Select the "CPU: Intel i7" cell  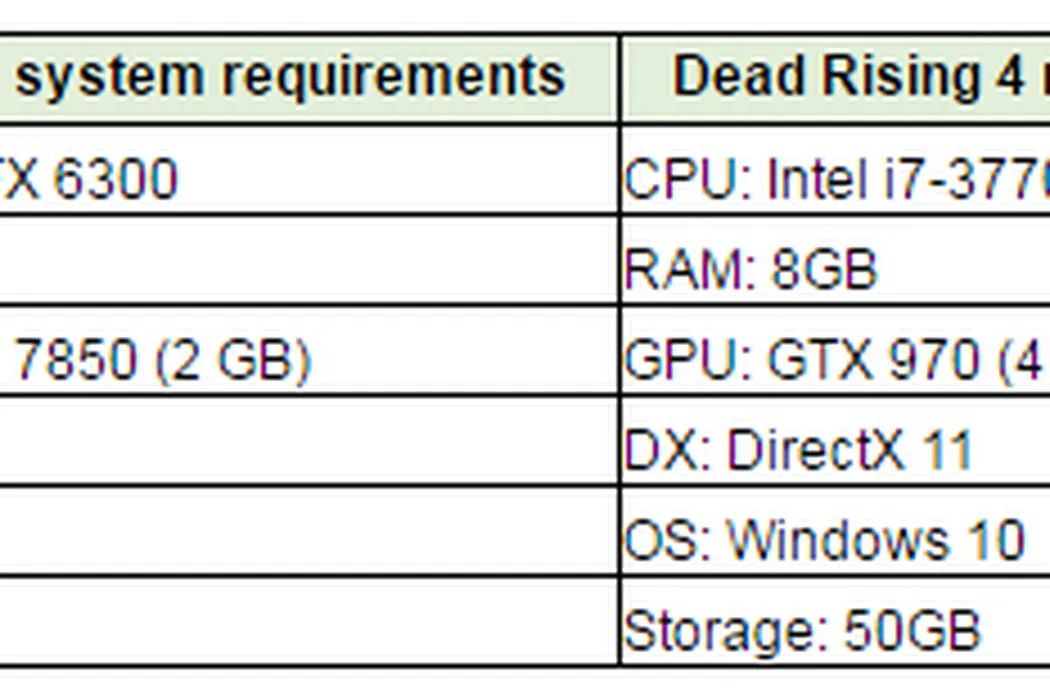836,181
